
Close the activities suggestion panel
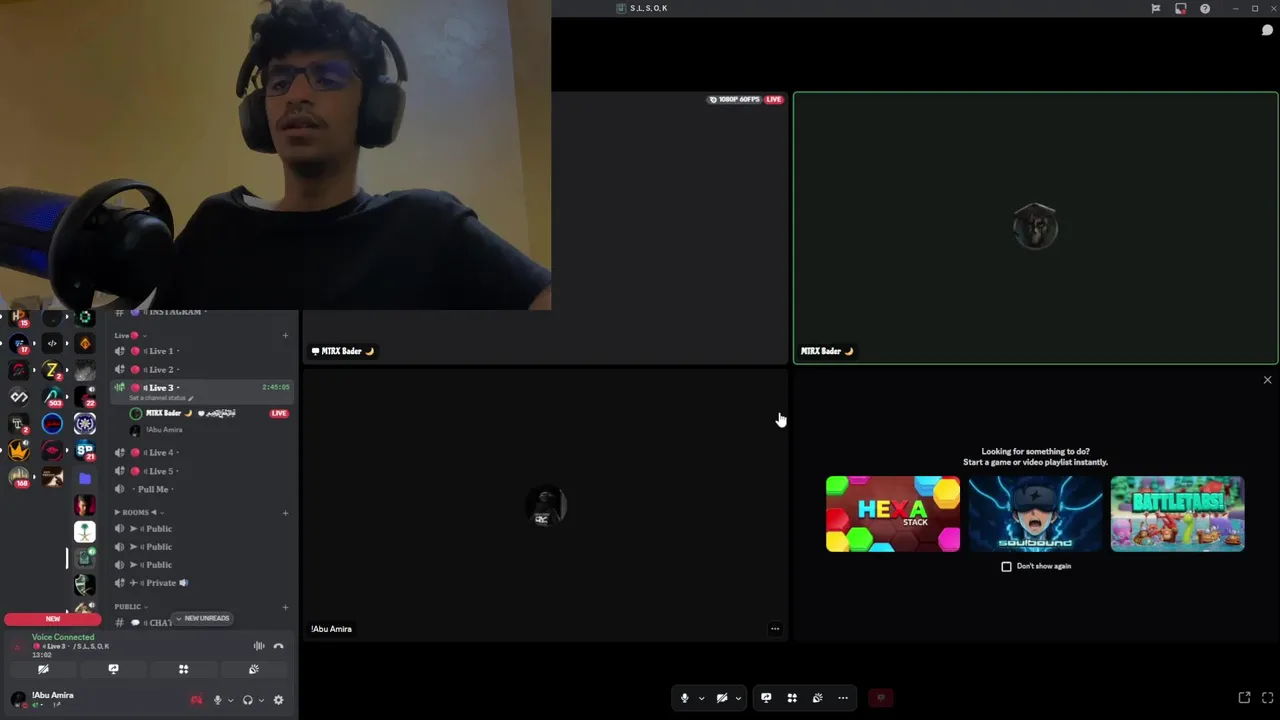(x=1267, y=380)
